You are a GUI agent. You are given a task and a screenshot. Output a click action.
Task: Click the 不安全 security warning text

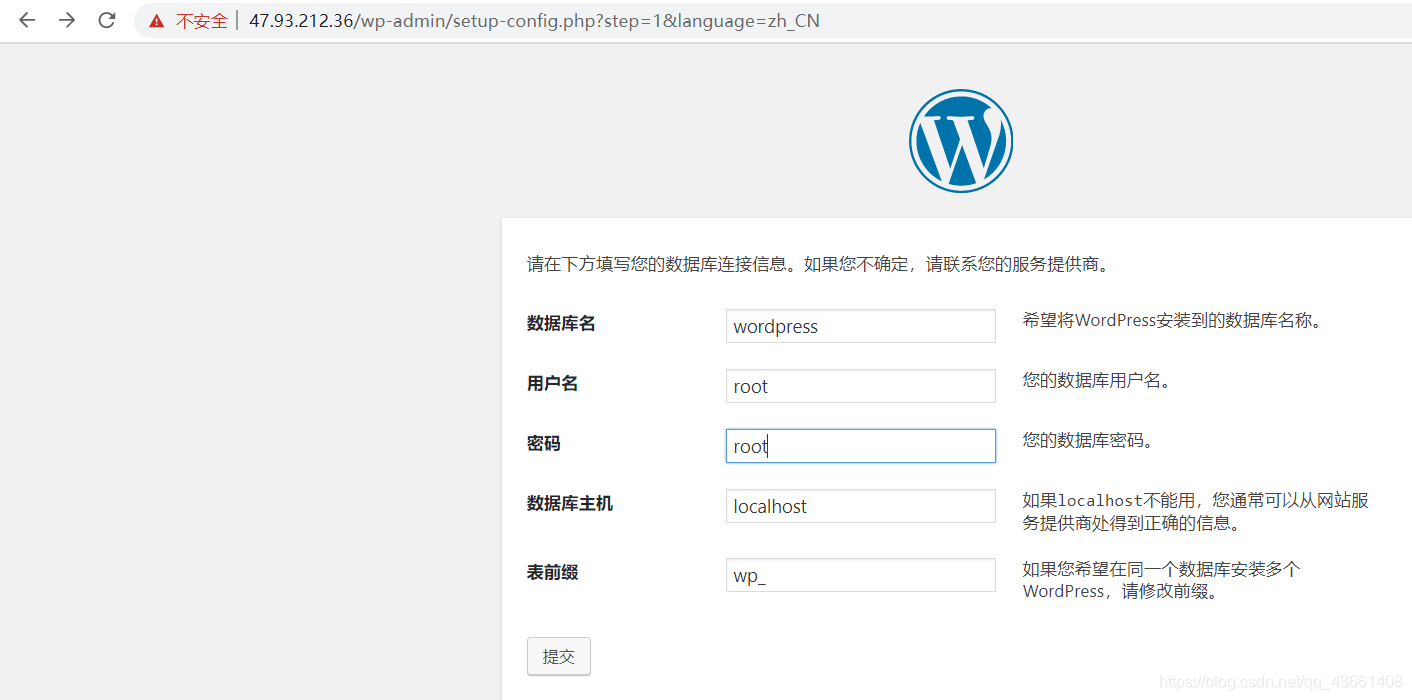pyautogui.click(x=202, y=21)
